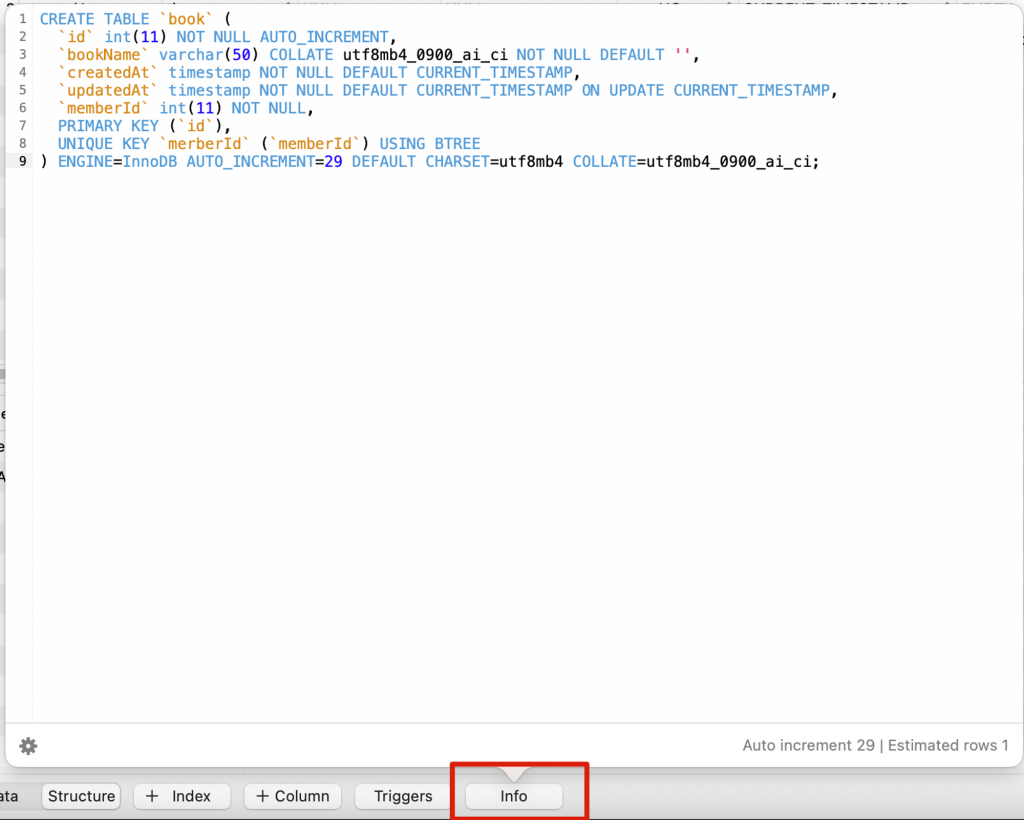Open the gear settings icon
This screenshot has width=1024, height=820.
tap(28, 746)
